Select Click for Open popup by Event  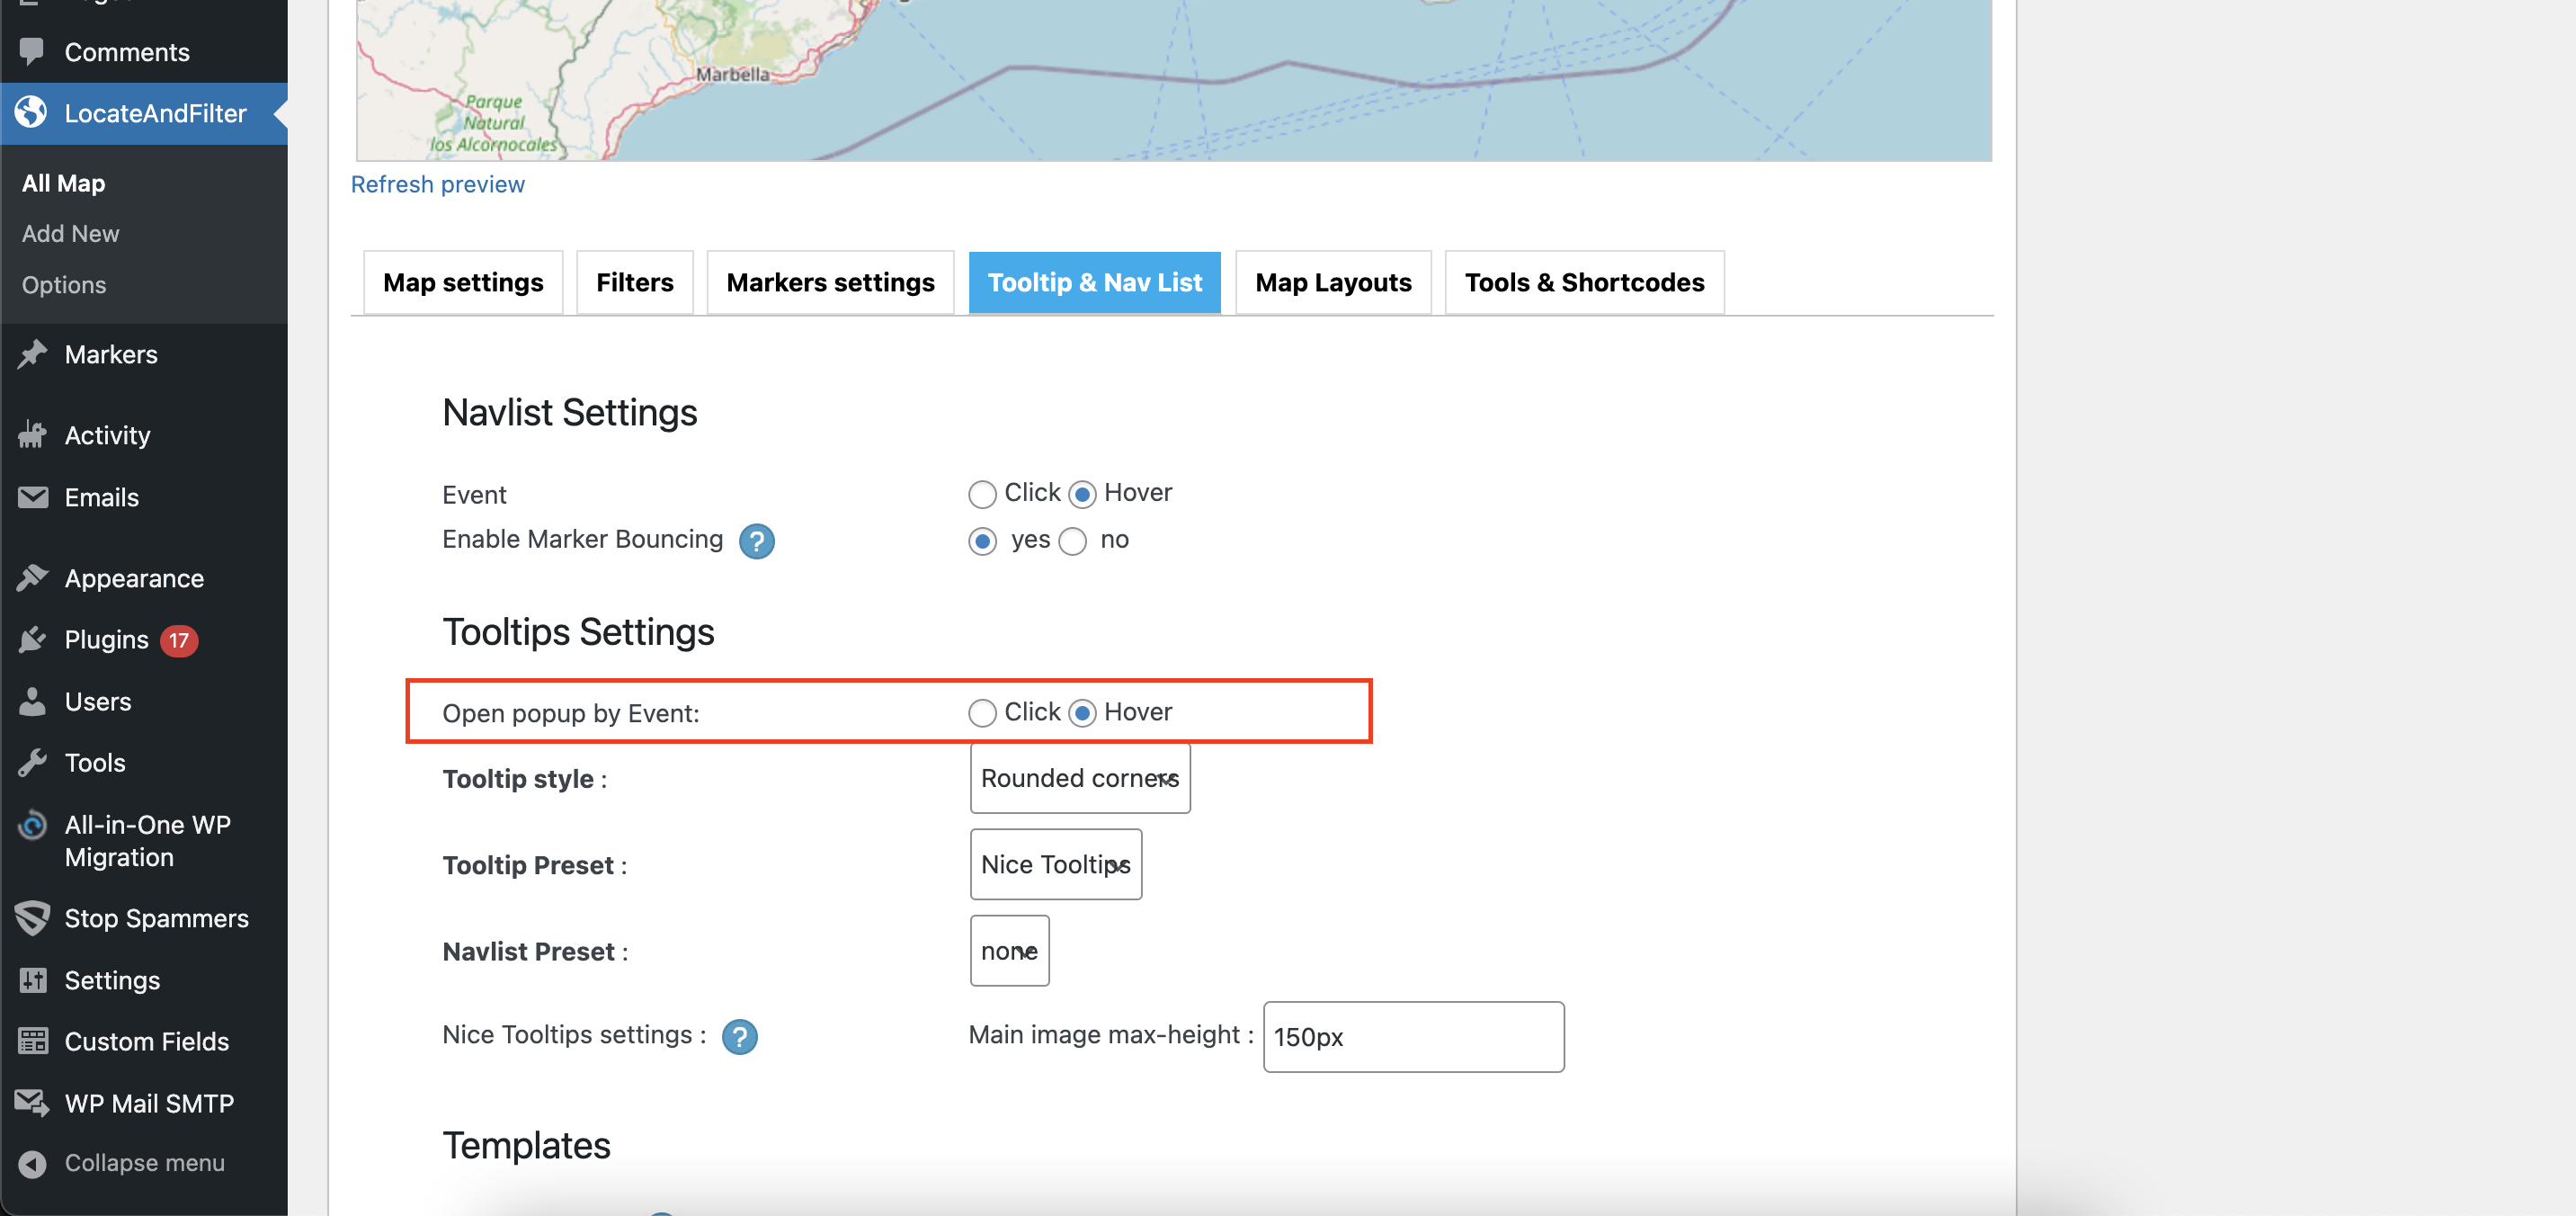click(x=982, y=713)
